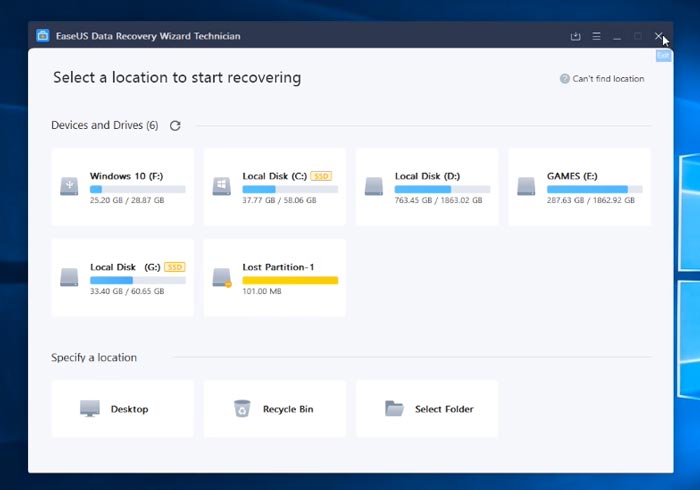Viewport: 700px width, 490px height.
Task: Click the EaseUS app logo icon
Action: coord(43,36)
